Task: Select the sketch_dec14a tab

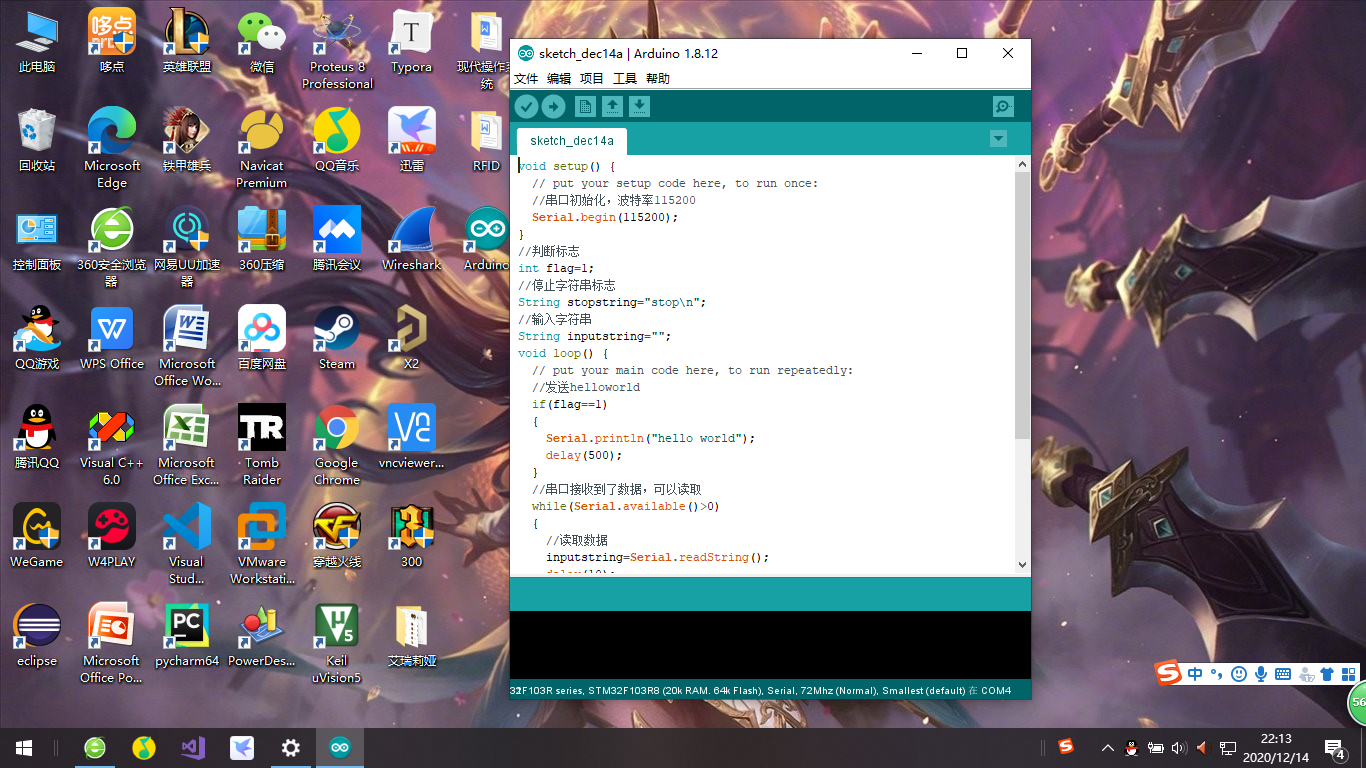Action: tap(572, 140)
